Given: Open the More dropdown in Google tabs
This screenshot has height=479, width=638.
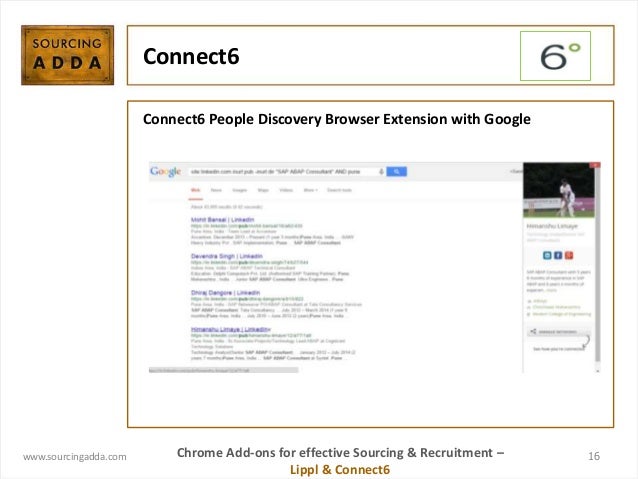Looking at the screenshot, I should click(x=310, y=190).
